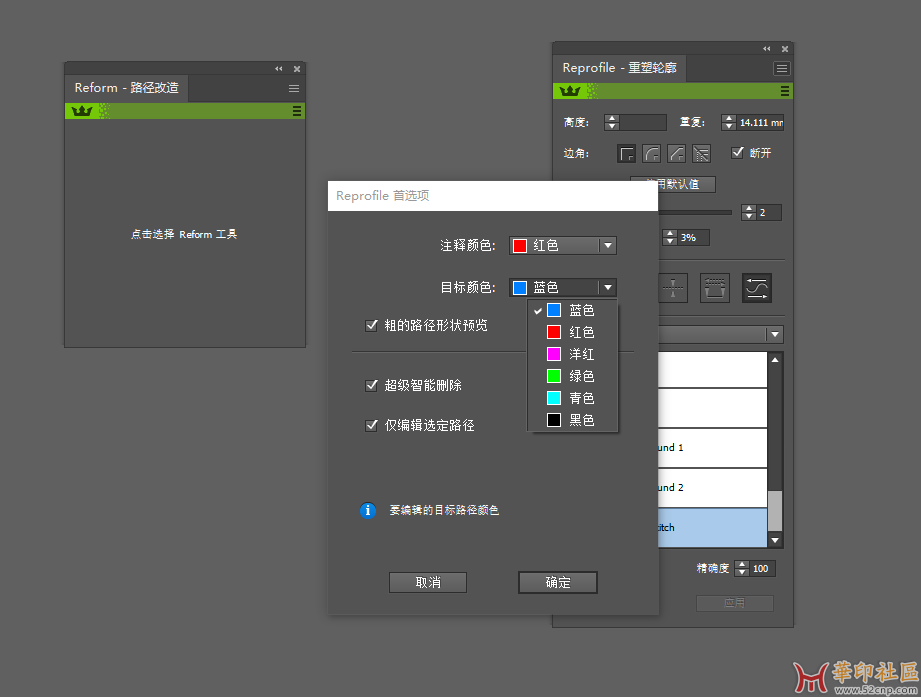Toggle the 超级智能删除 checkbox

(x=371, y=385)
